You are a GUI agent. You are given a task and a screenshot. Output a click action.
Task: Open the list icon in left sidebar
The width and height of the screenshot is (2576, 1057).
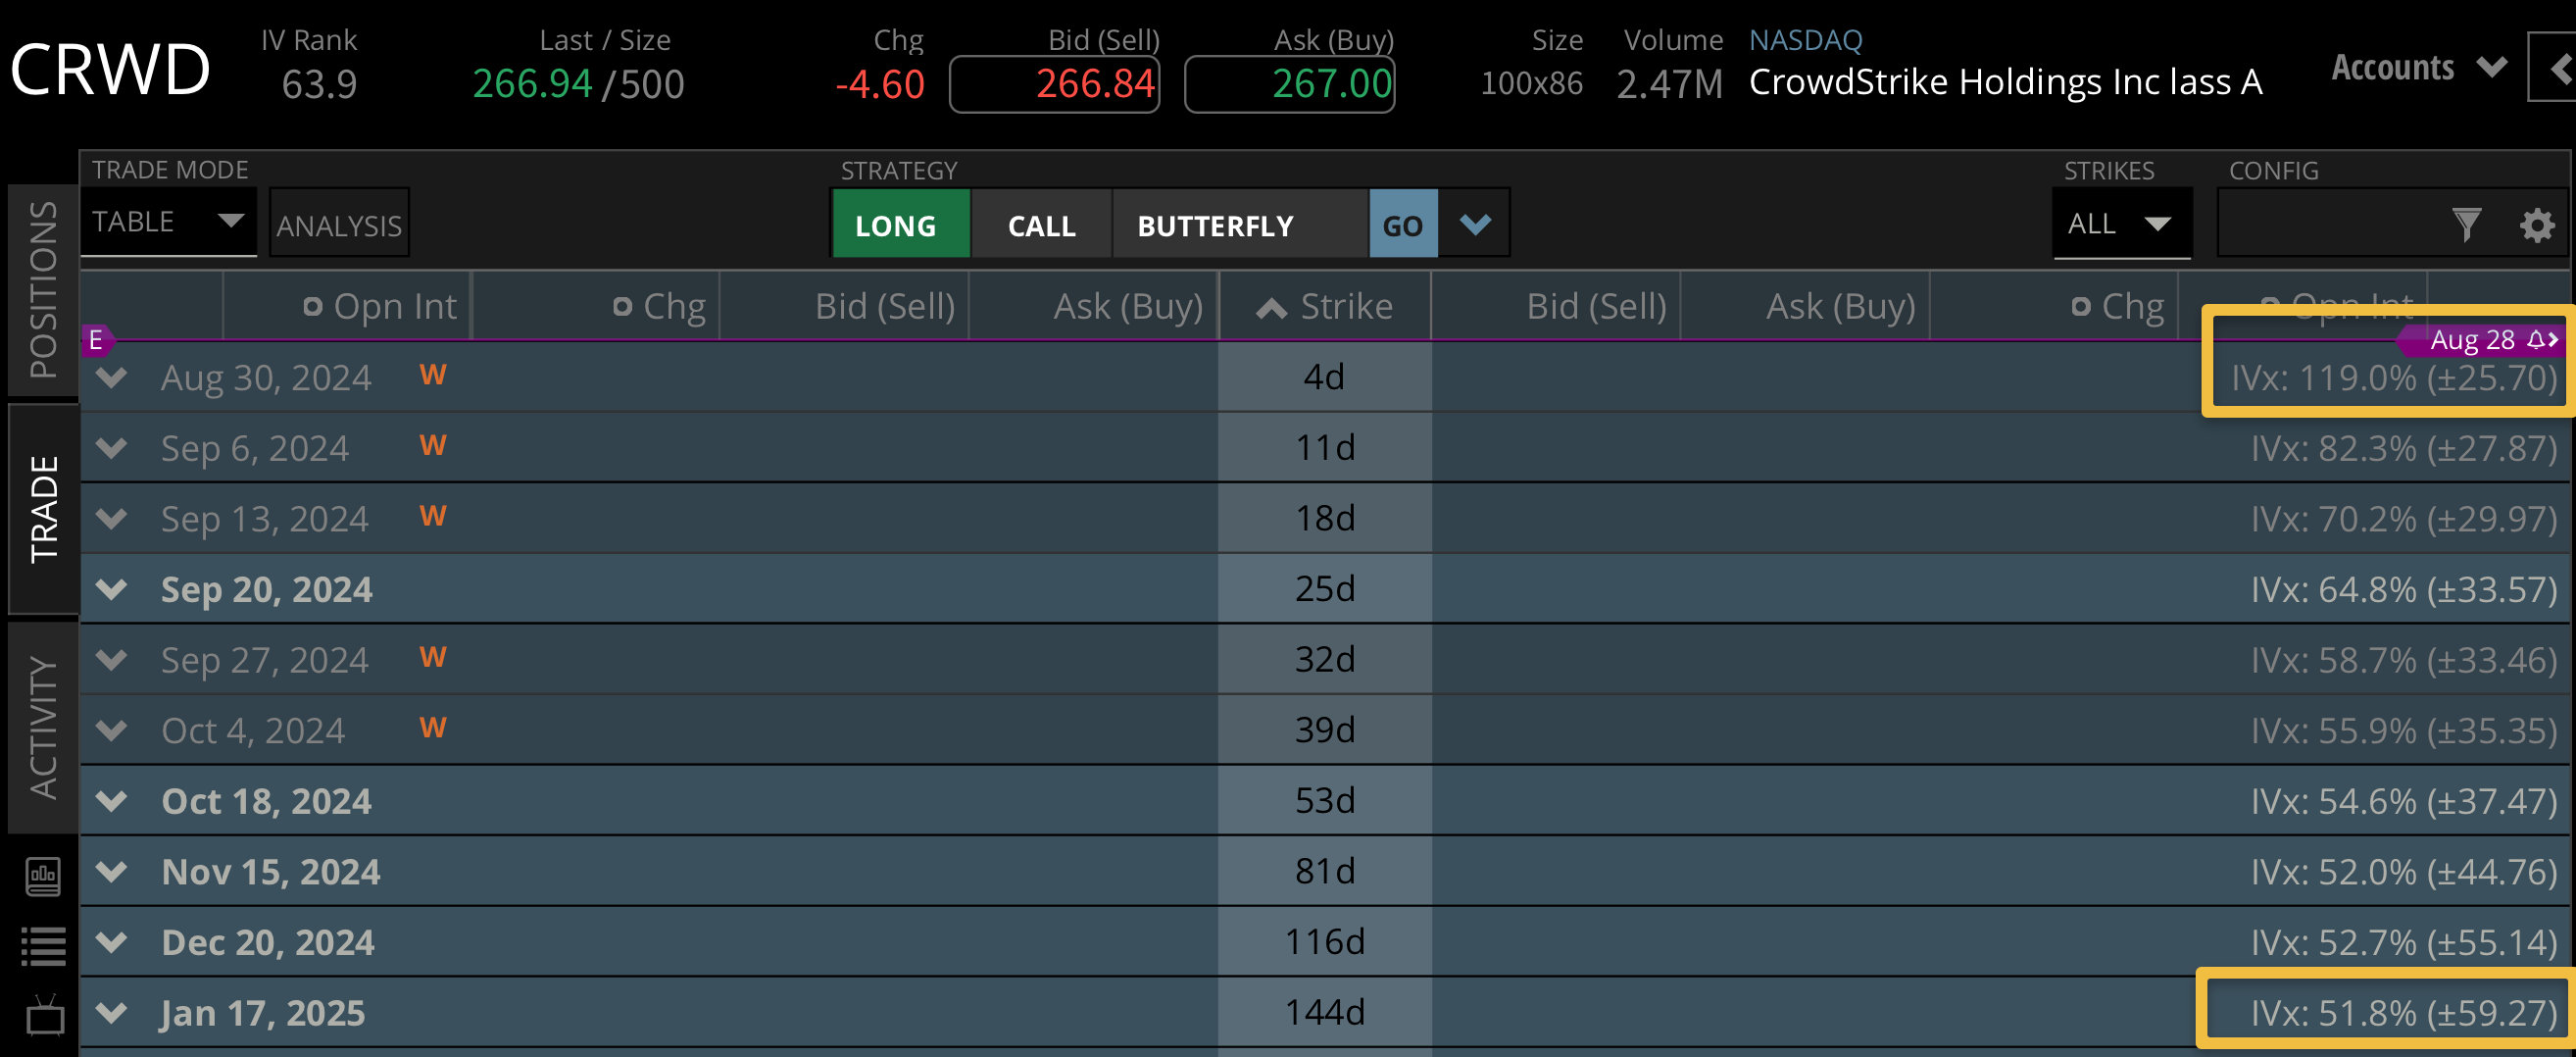[43, 946]
